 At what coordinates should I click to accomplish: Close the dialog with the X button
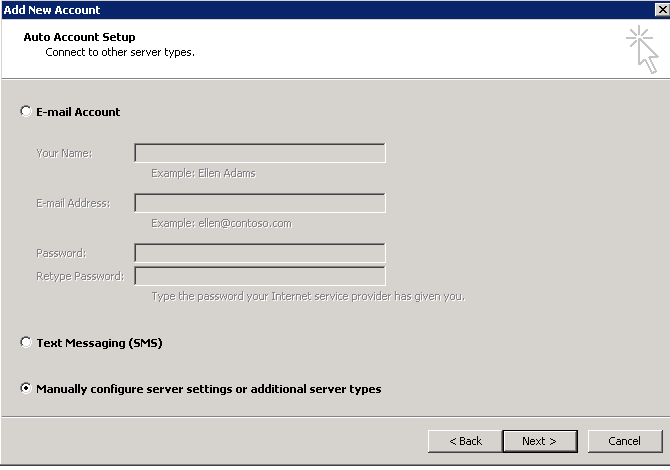coord(660,9)
